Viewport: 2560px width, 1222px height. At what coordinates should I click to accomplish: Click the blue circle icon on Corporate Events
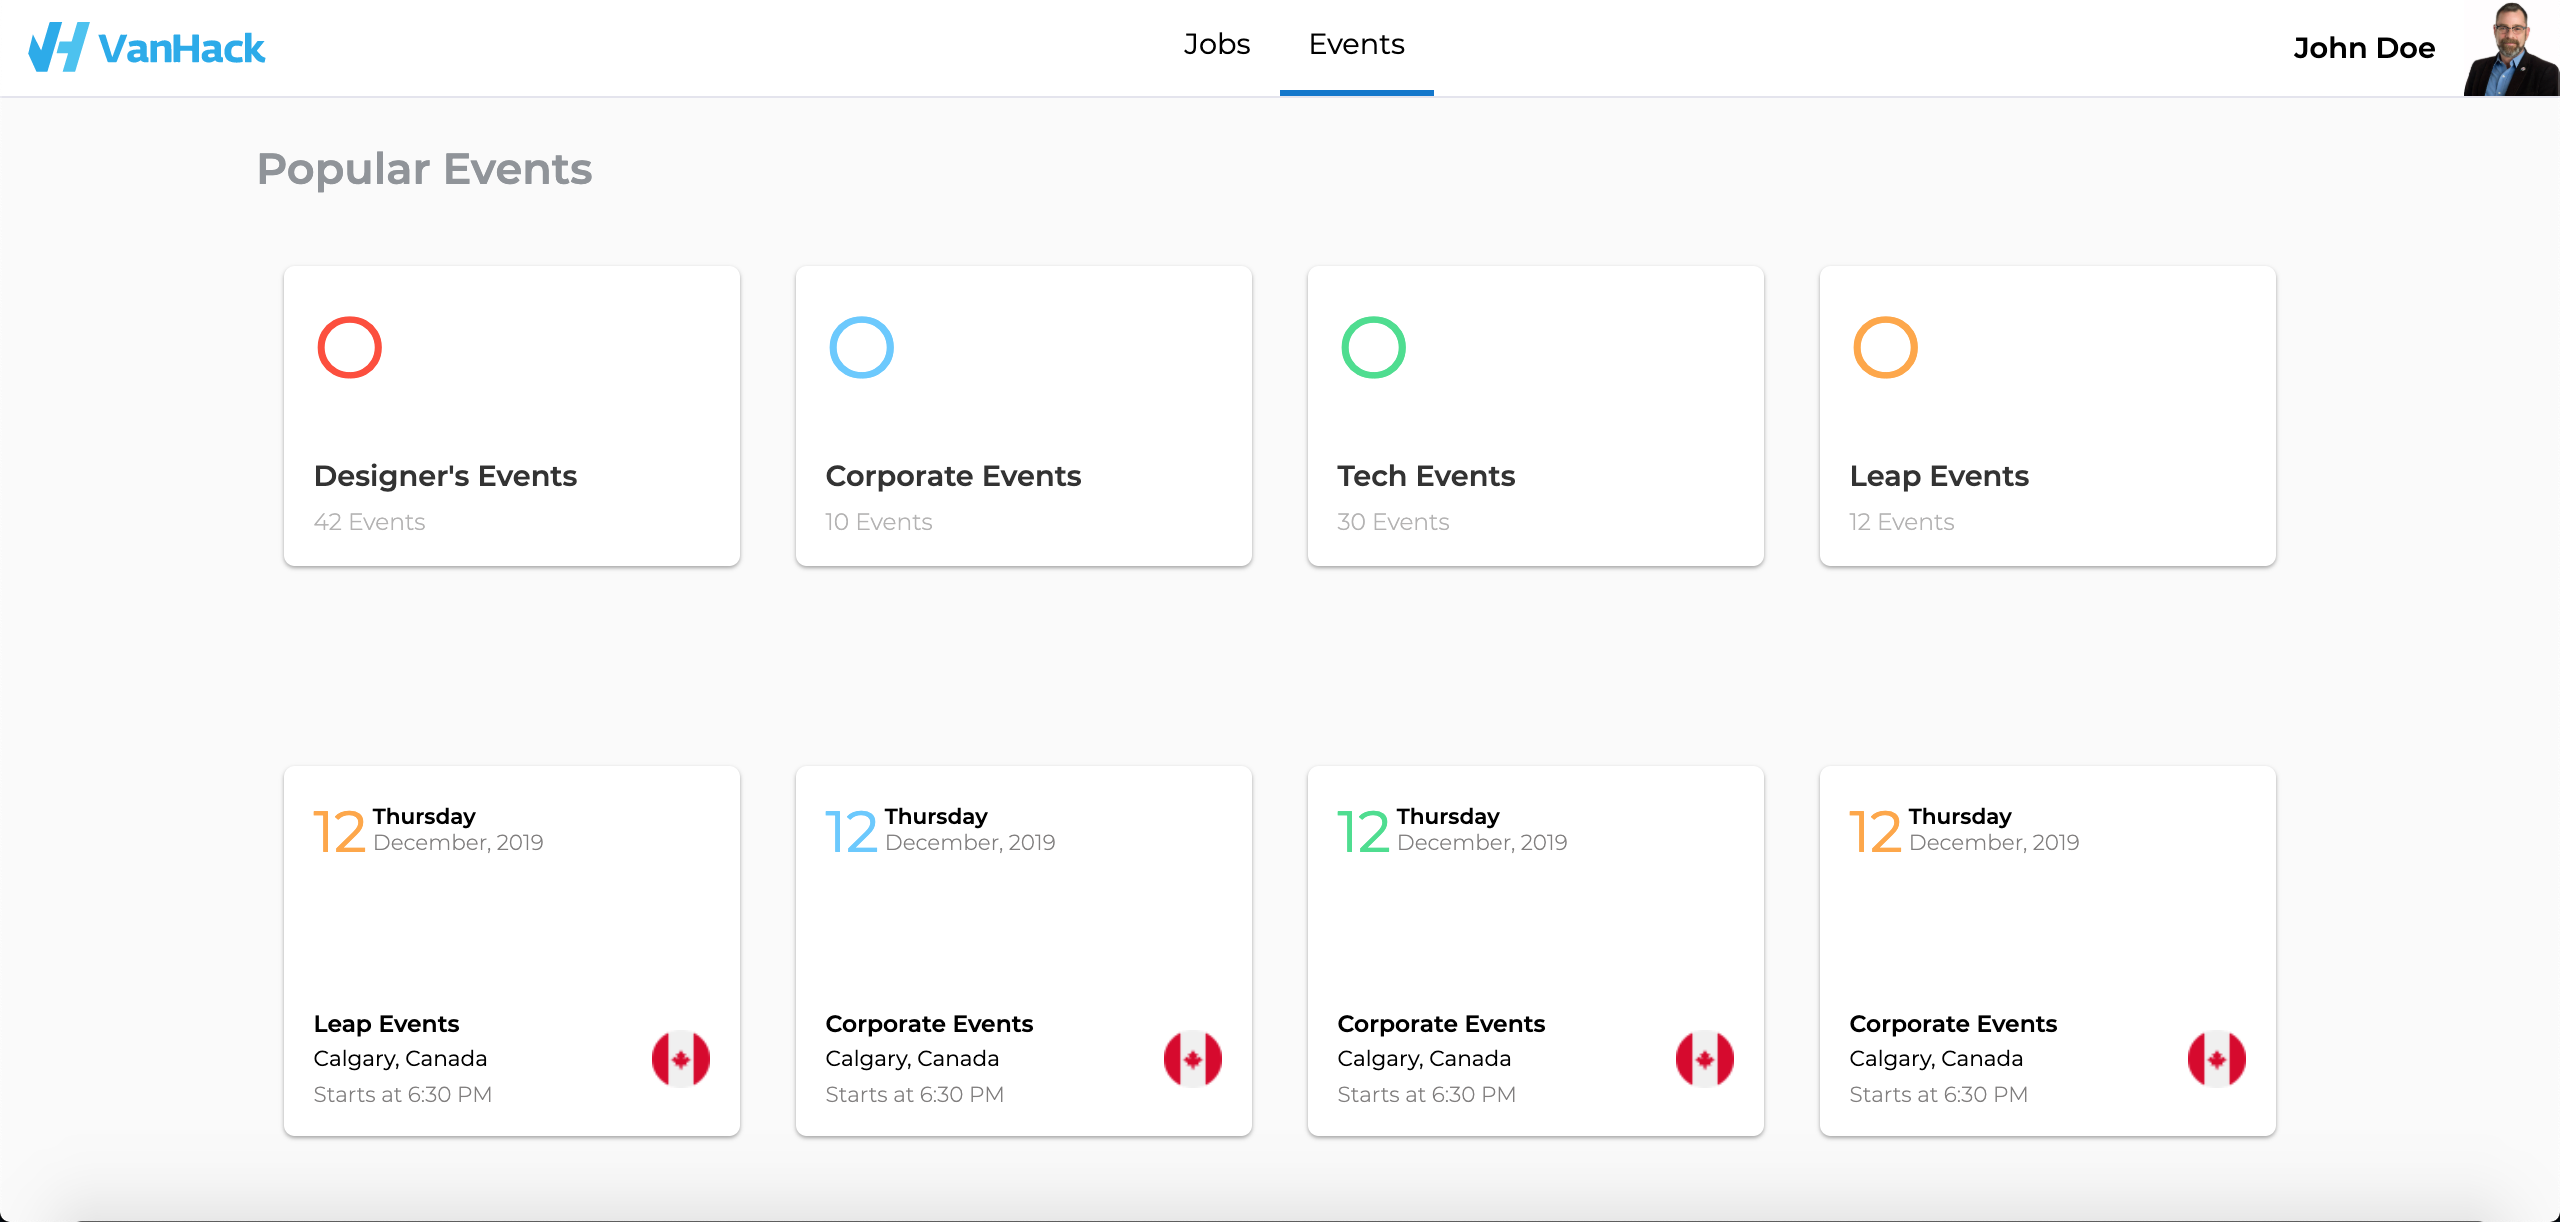[x=861, y=347]
